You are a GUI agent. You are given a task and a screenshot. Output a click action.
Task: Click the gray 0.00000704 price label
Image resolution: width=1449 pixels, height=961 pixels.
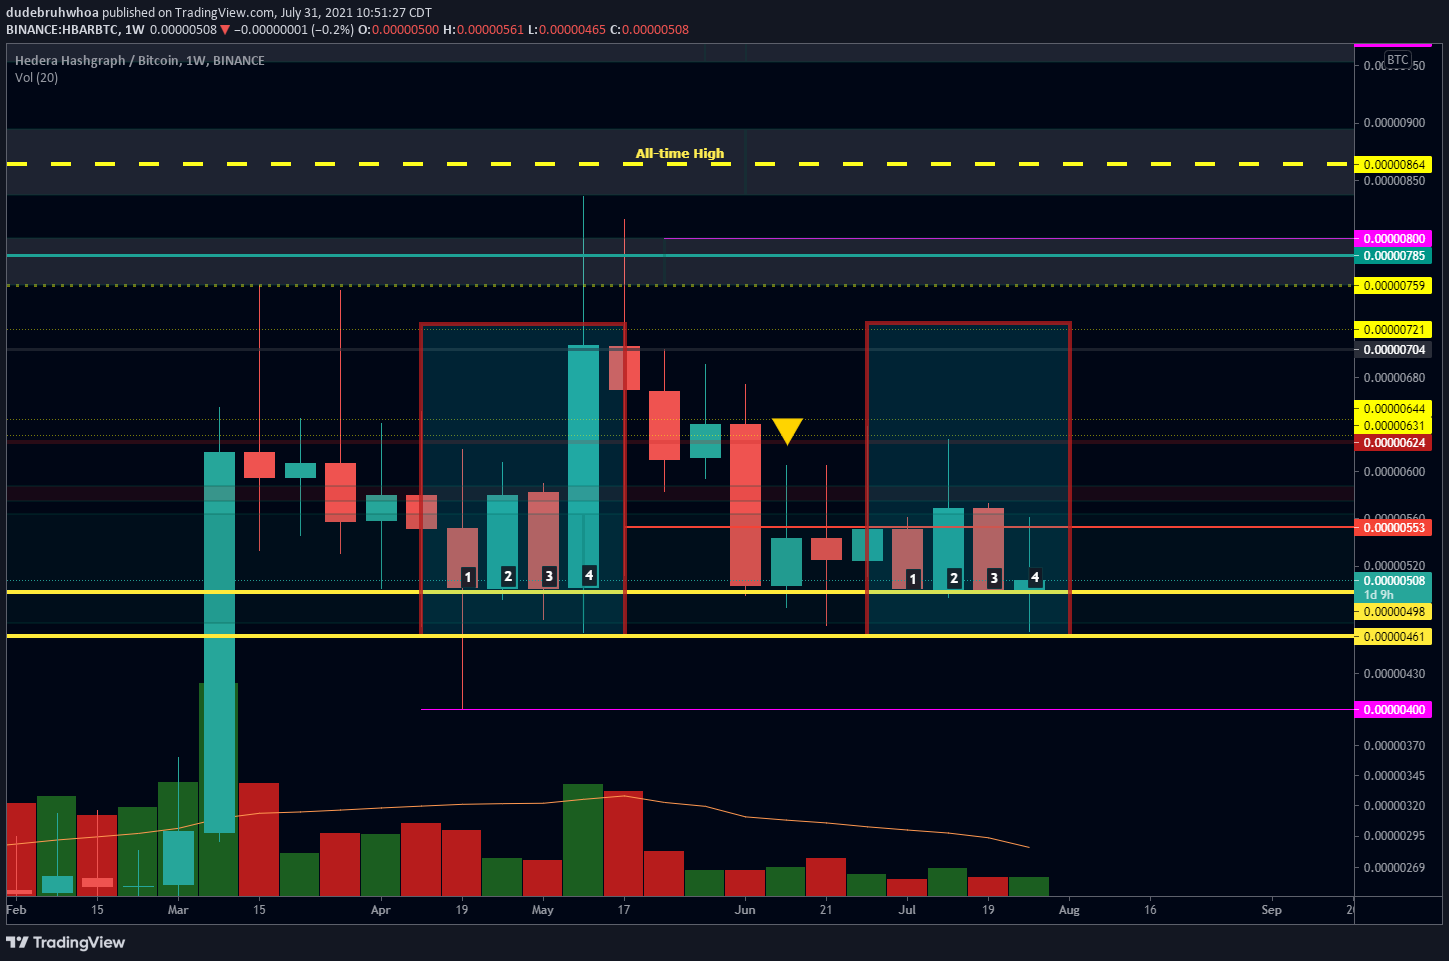coord(1392,350)
